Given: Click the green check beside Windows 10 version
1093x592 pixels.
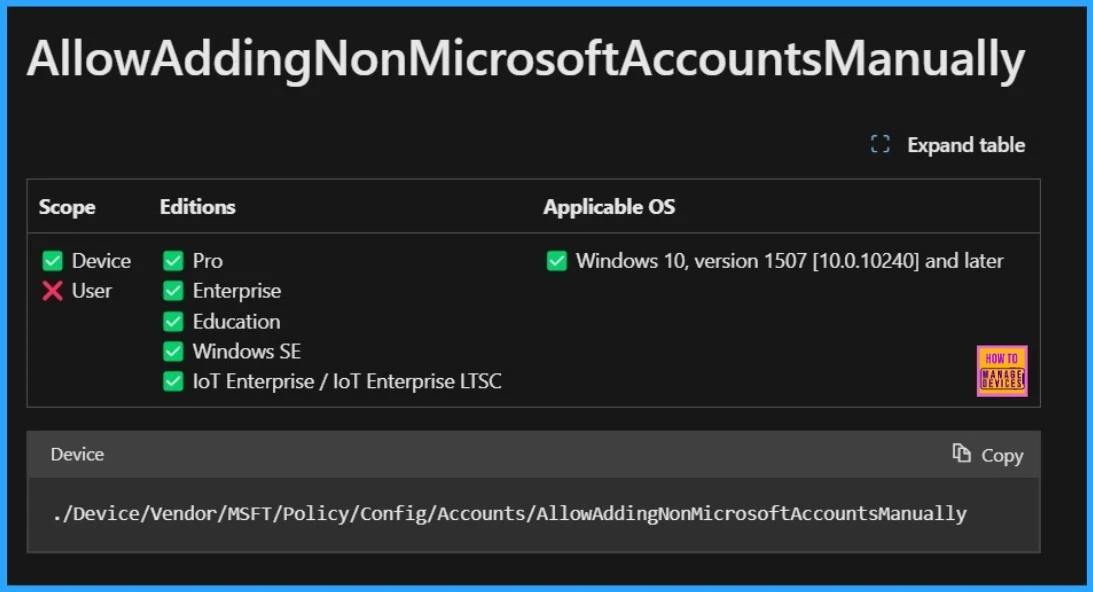Looking at the screenshot, I should tap(557, 261).
